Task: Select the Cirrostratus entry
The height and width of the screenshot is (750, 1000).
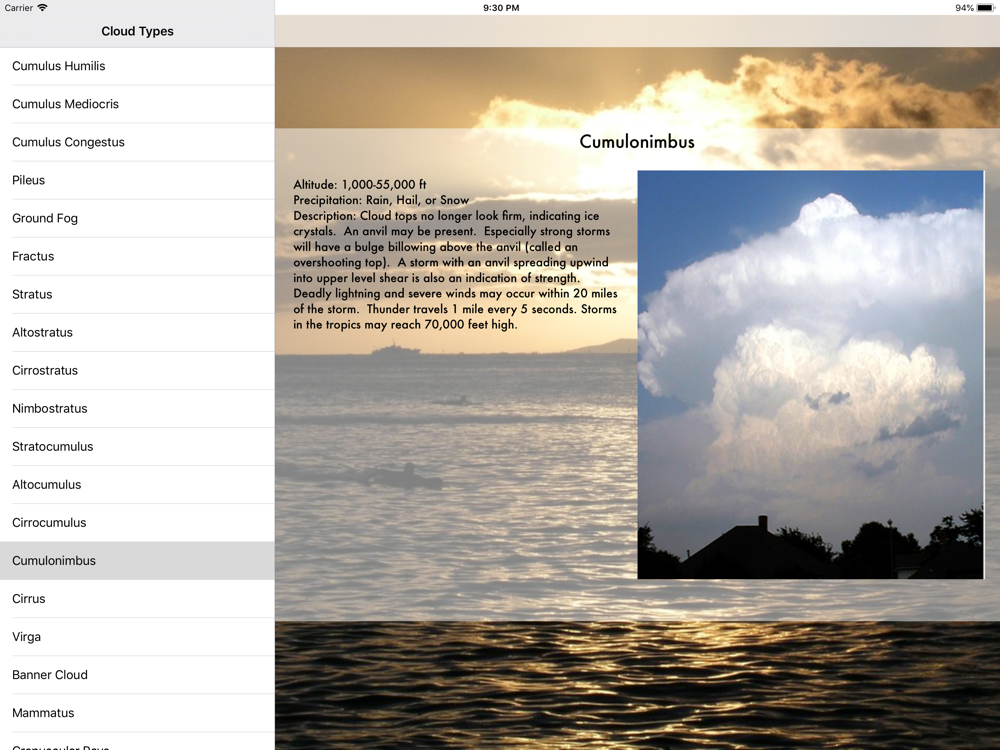Action: 137,371
